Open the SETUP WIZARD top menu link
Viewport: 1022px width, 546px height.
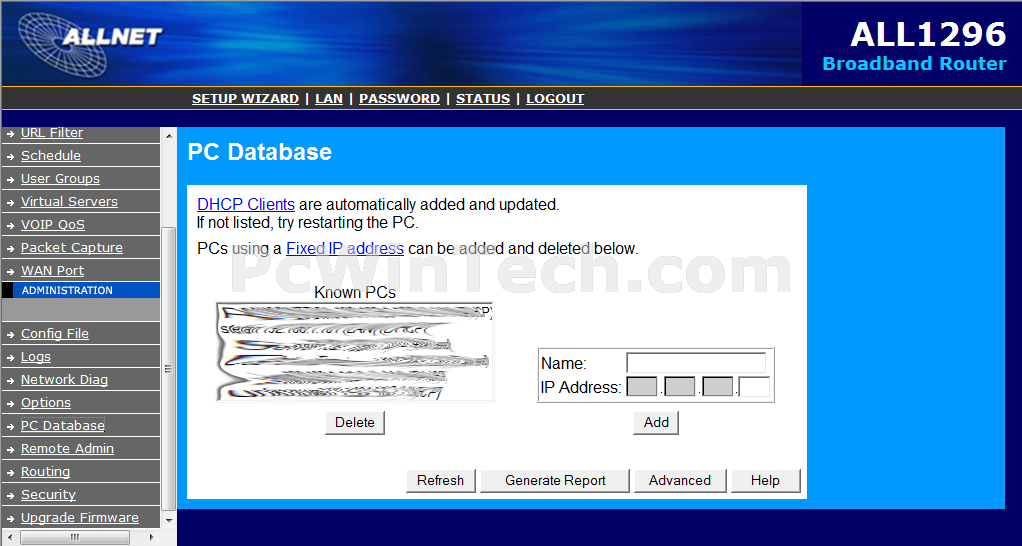click(x=245, y=98)
